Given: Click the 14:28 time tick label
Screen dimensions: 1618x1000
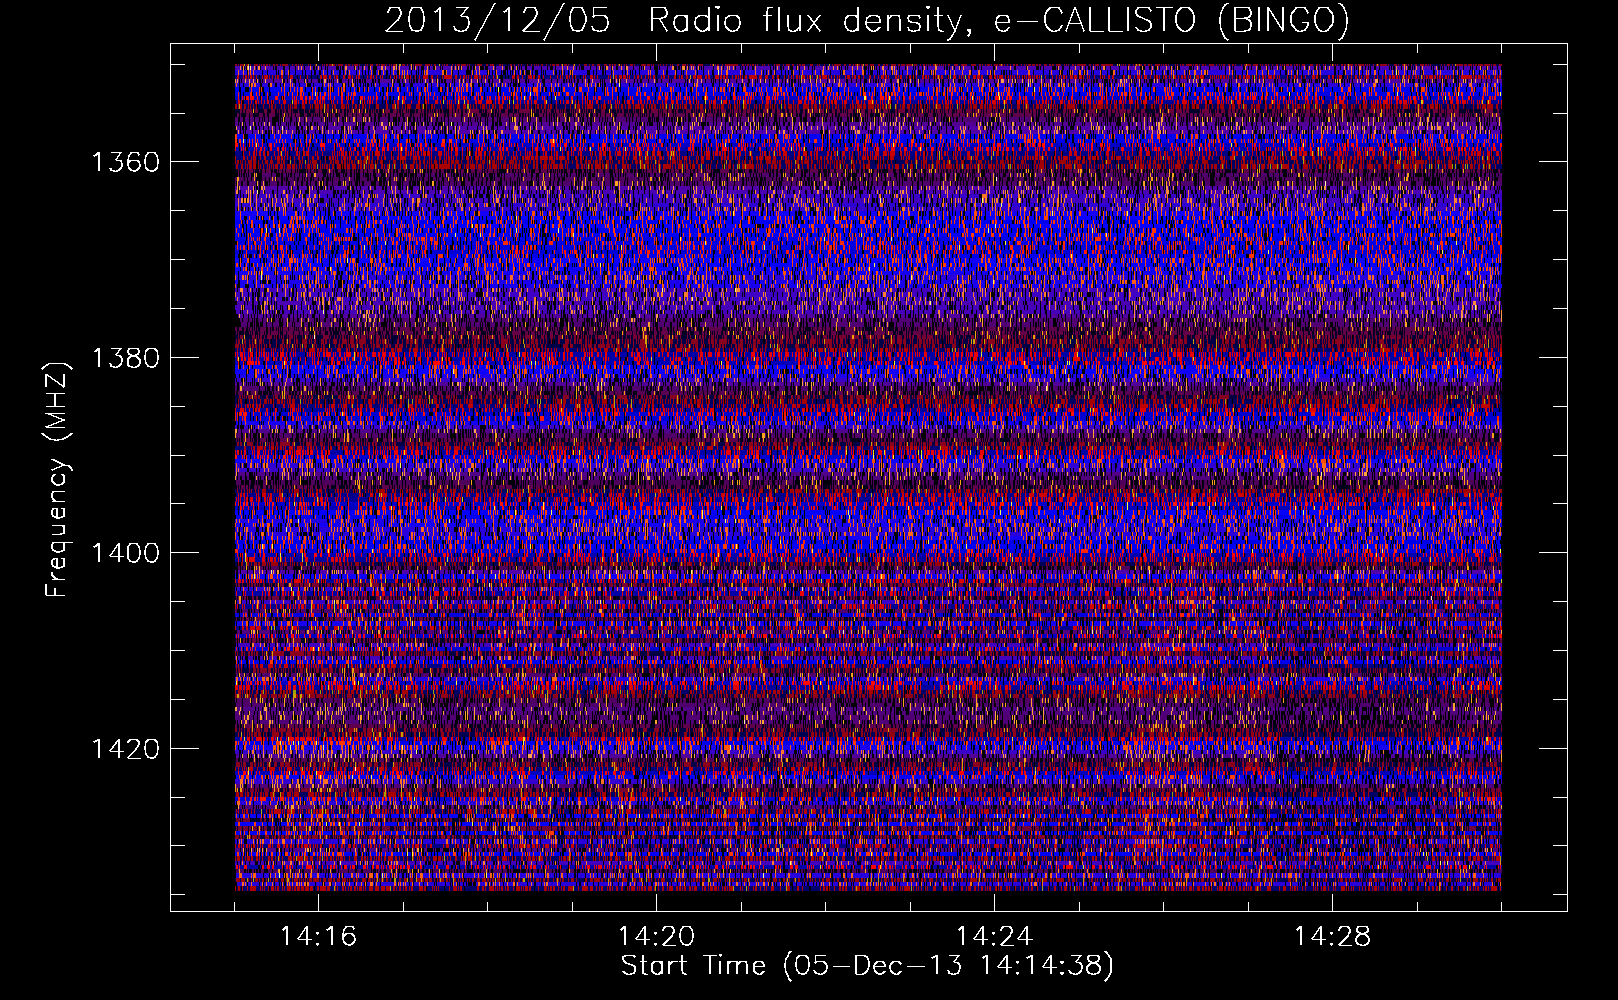Looking at the screenshot, I should coord(1332,937).
